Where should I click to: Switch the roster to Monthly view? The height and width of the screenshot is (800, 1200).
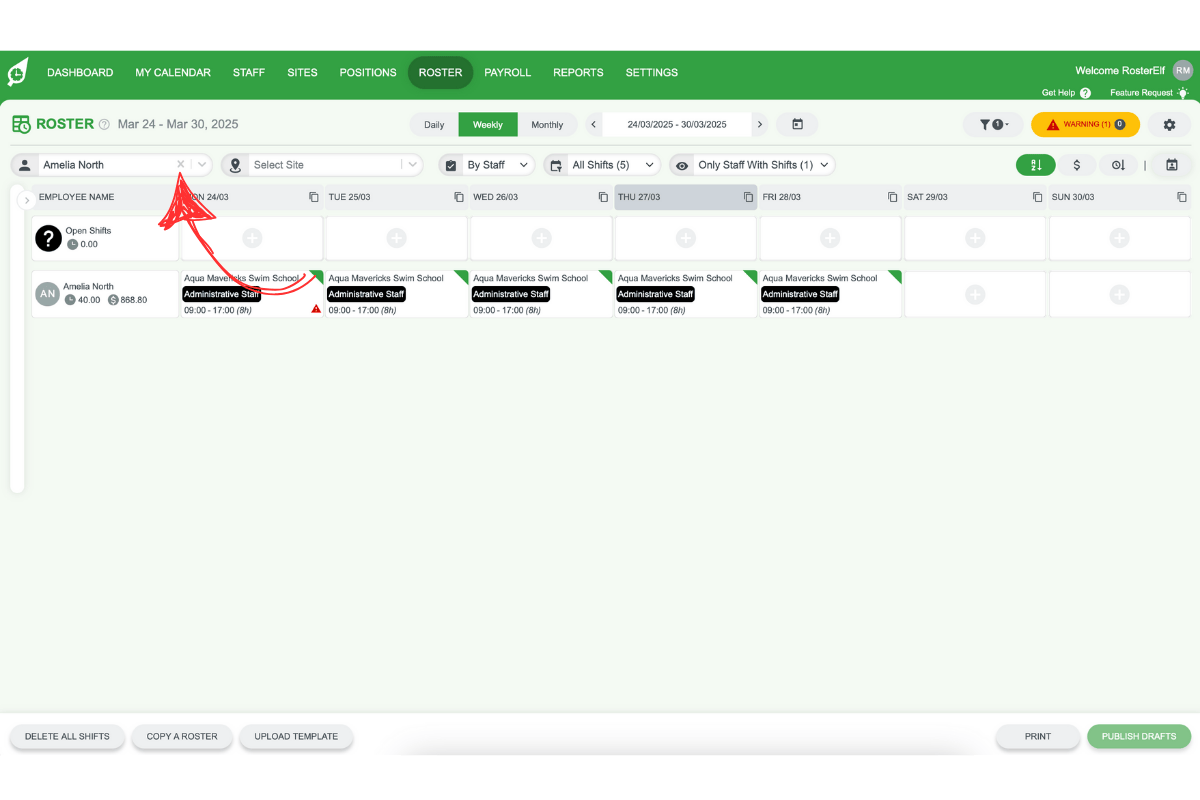tap(549, 124)
